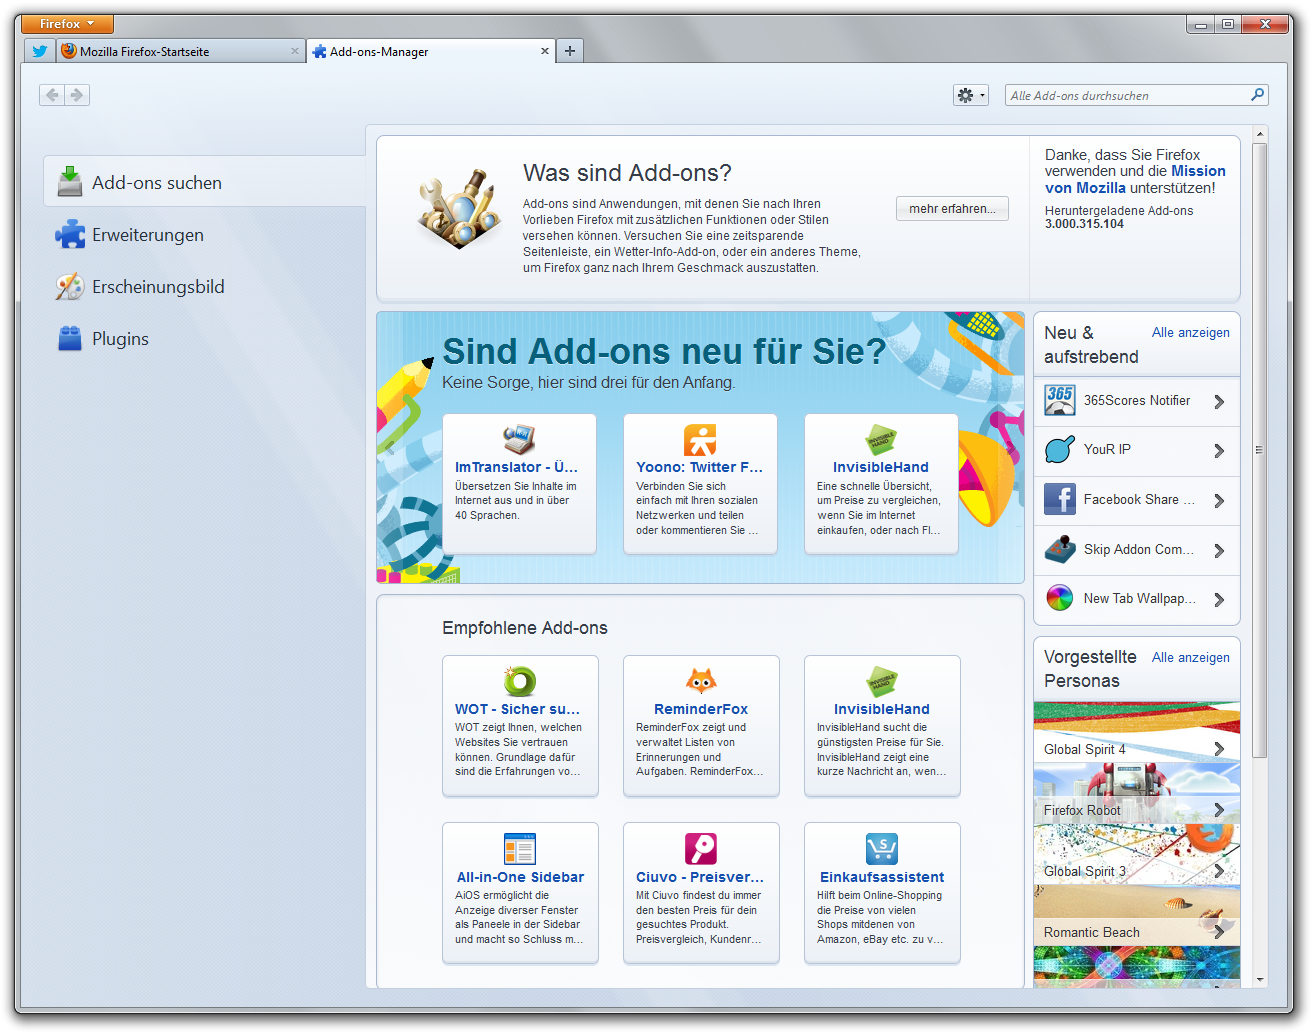
Task: Click the 365Scores Notifier icon
Action: click(x=1060, y=400)
